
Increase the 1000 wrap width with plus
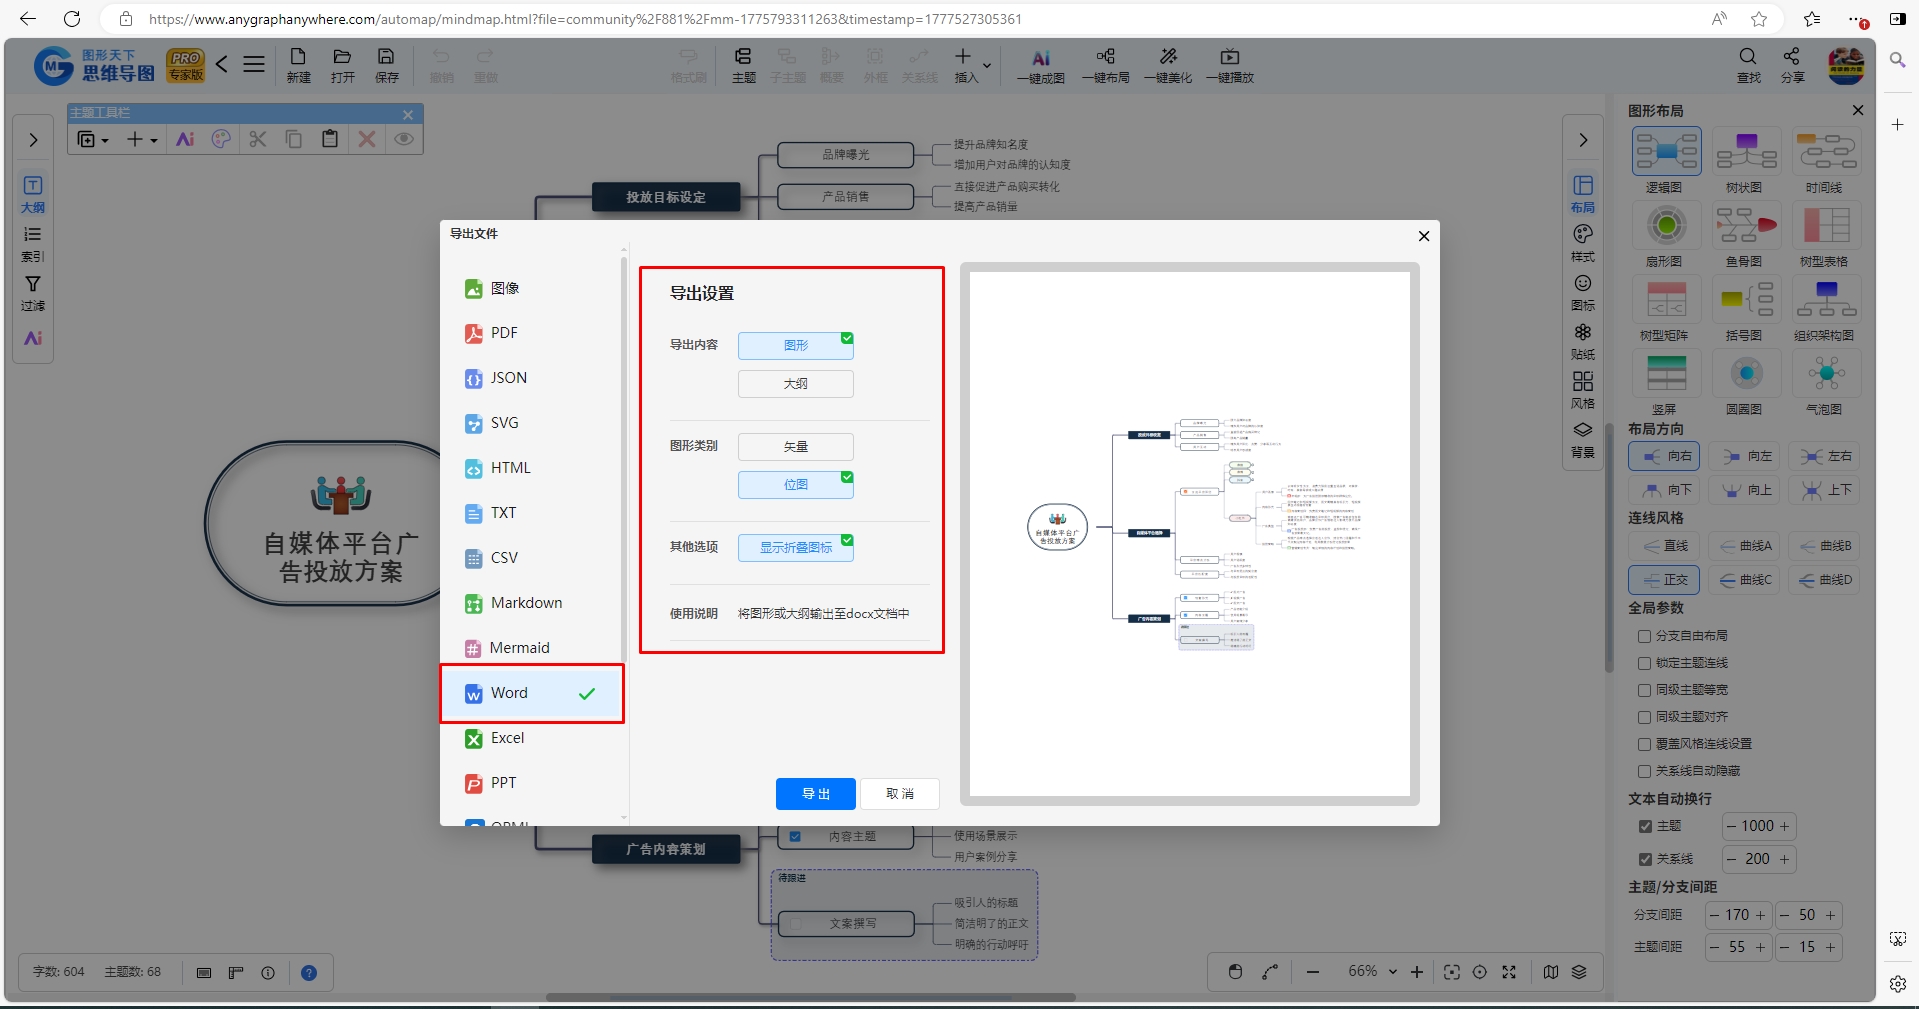(1785, 826)
